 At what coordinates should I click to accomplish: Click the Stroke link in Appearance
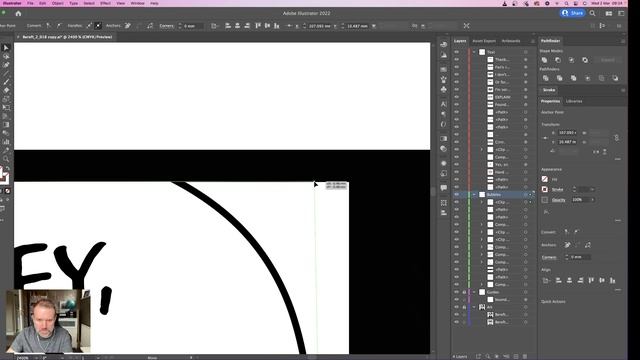coord(557,189)
